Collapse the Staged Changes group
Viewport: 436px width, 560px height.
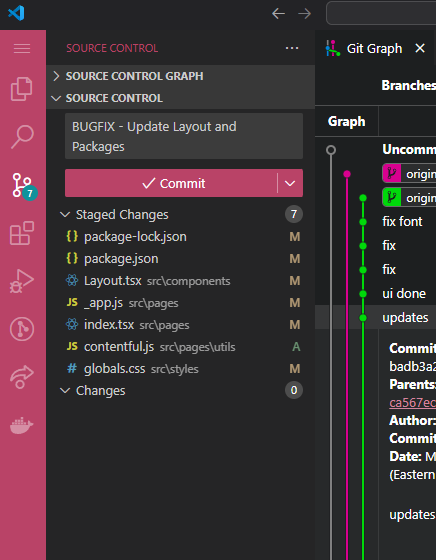[65, 215]
